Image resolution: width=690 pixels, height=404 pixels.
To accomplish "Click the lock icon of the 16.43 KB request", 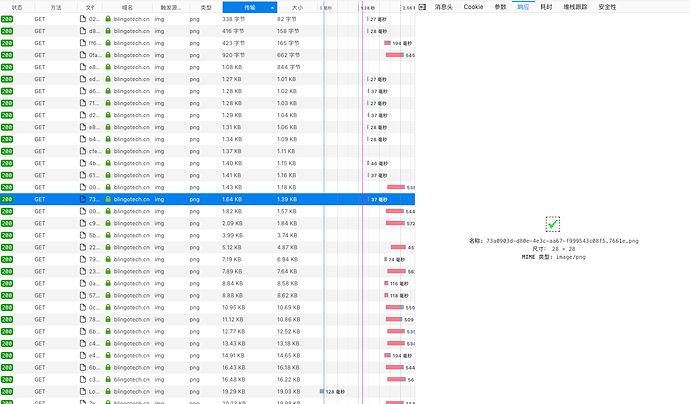I will 108,367.
